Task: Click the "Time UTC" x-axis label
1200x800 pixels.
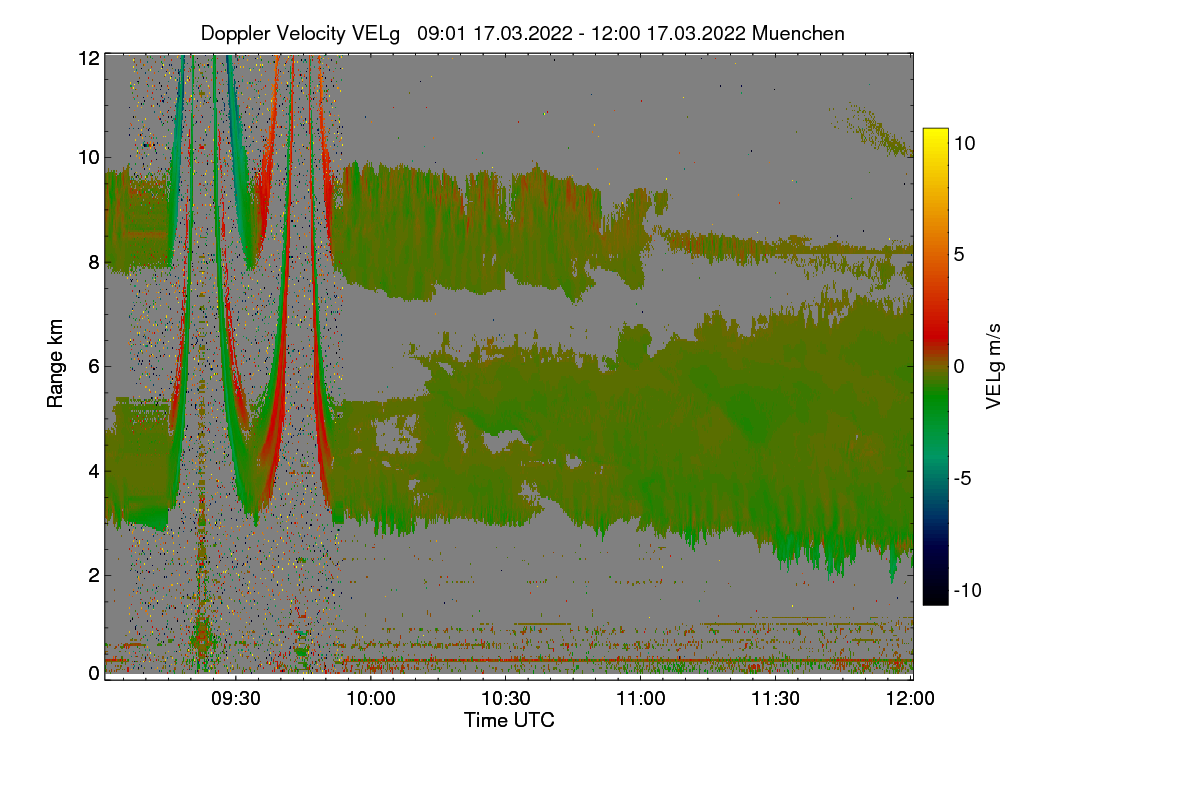Action: (x=509, y=720)
